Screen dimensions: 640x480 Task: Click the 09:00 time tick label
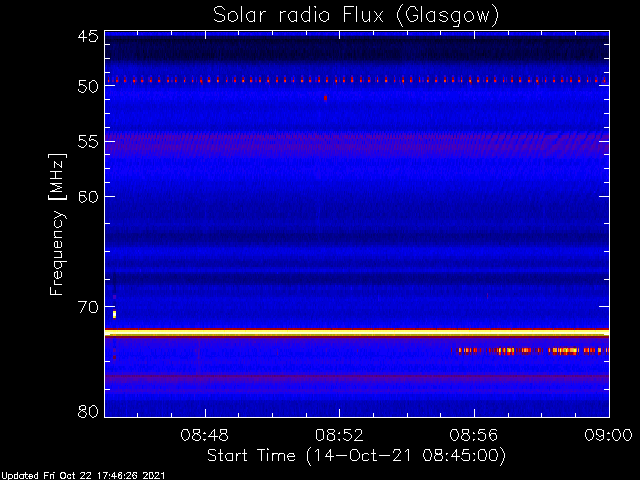(608, 436)
